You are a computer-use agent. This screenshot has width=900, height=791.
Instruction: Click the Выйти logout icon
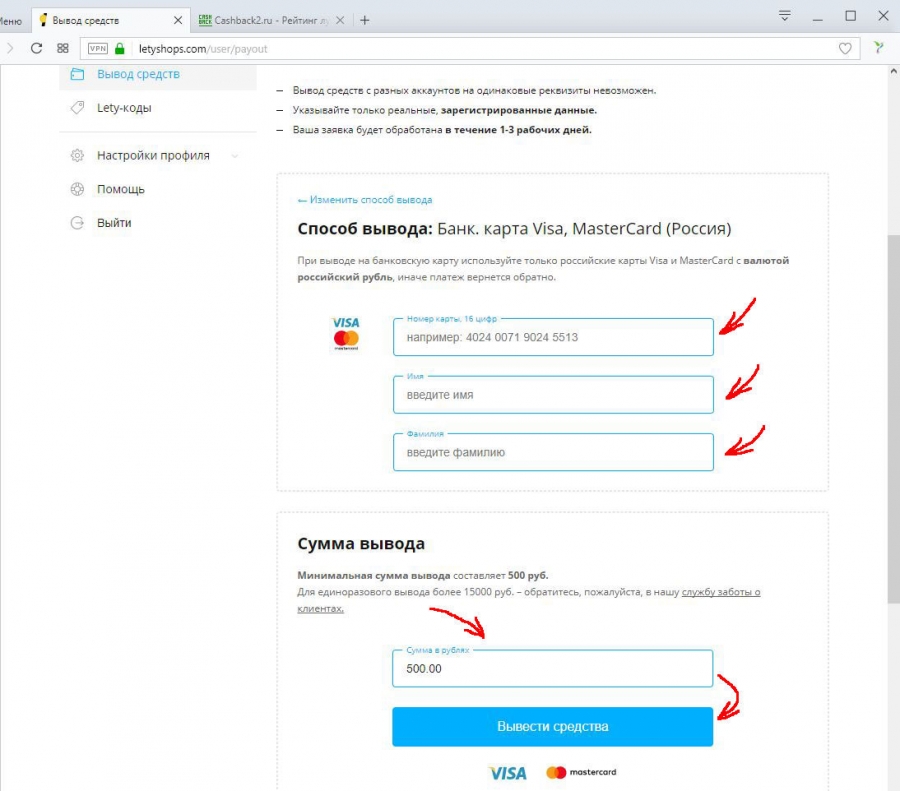(x=77, y=223)
